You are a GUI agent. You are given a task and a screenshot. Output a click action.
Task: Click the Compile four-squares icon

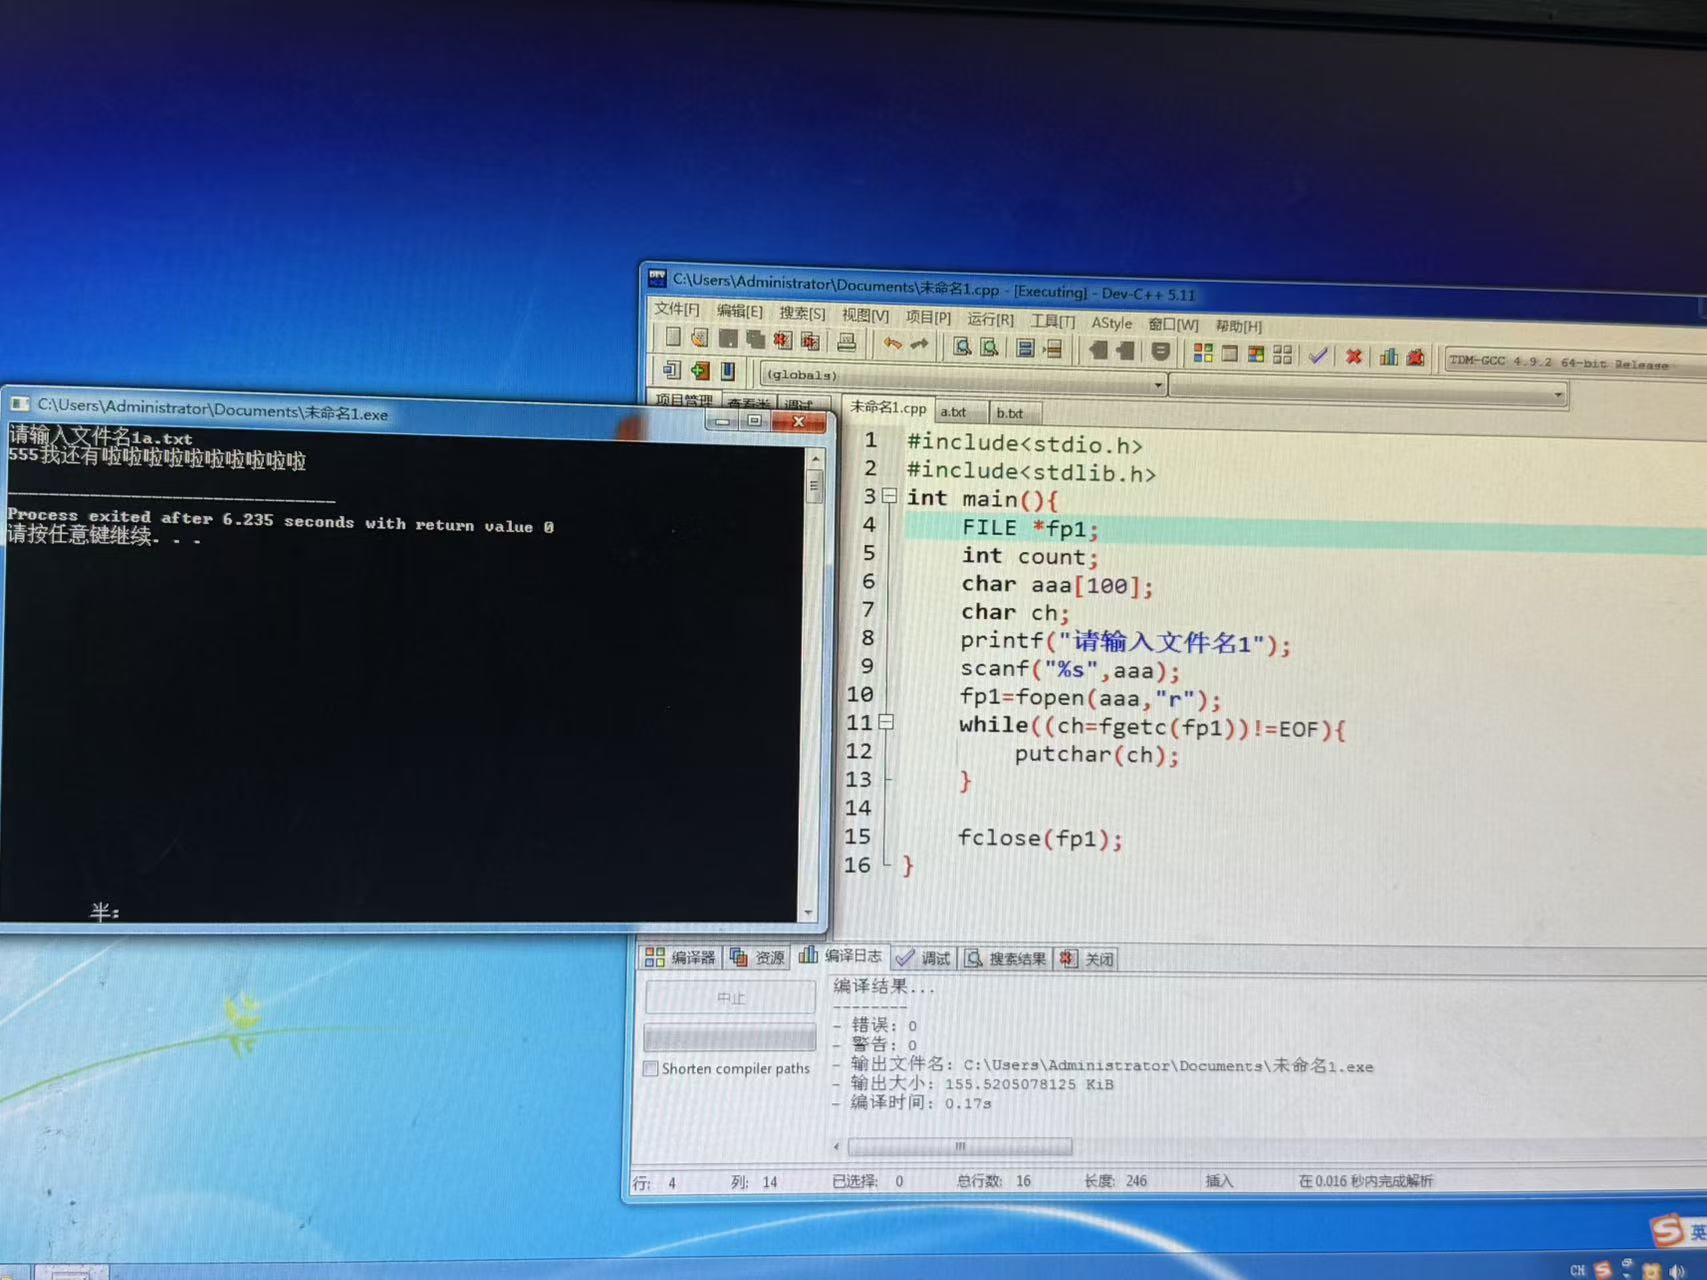pyautogui.click(x=1203, y=353)
